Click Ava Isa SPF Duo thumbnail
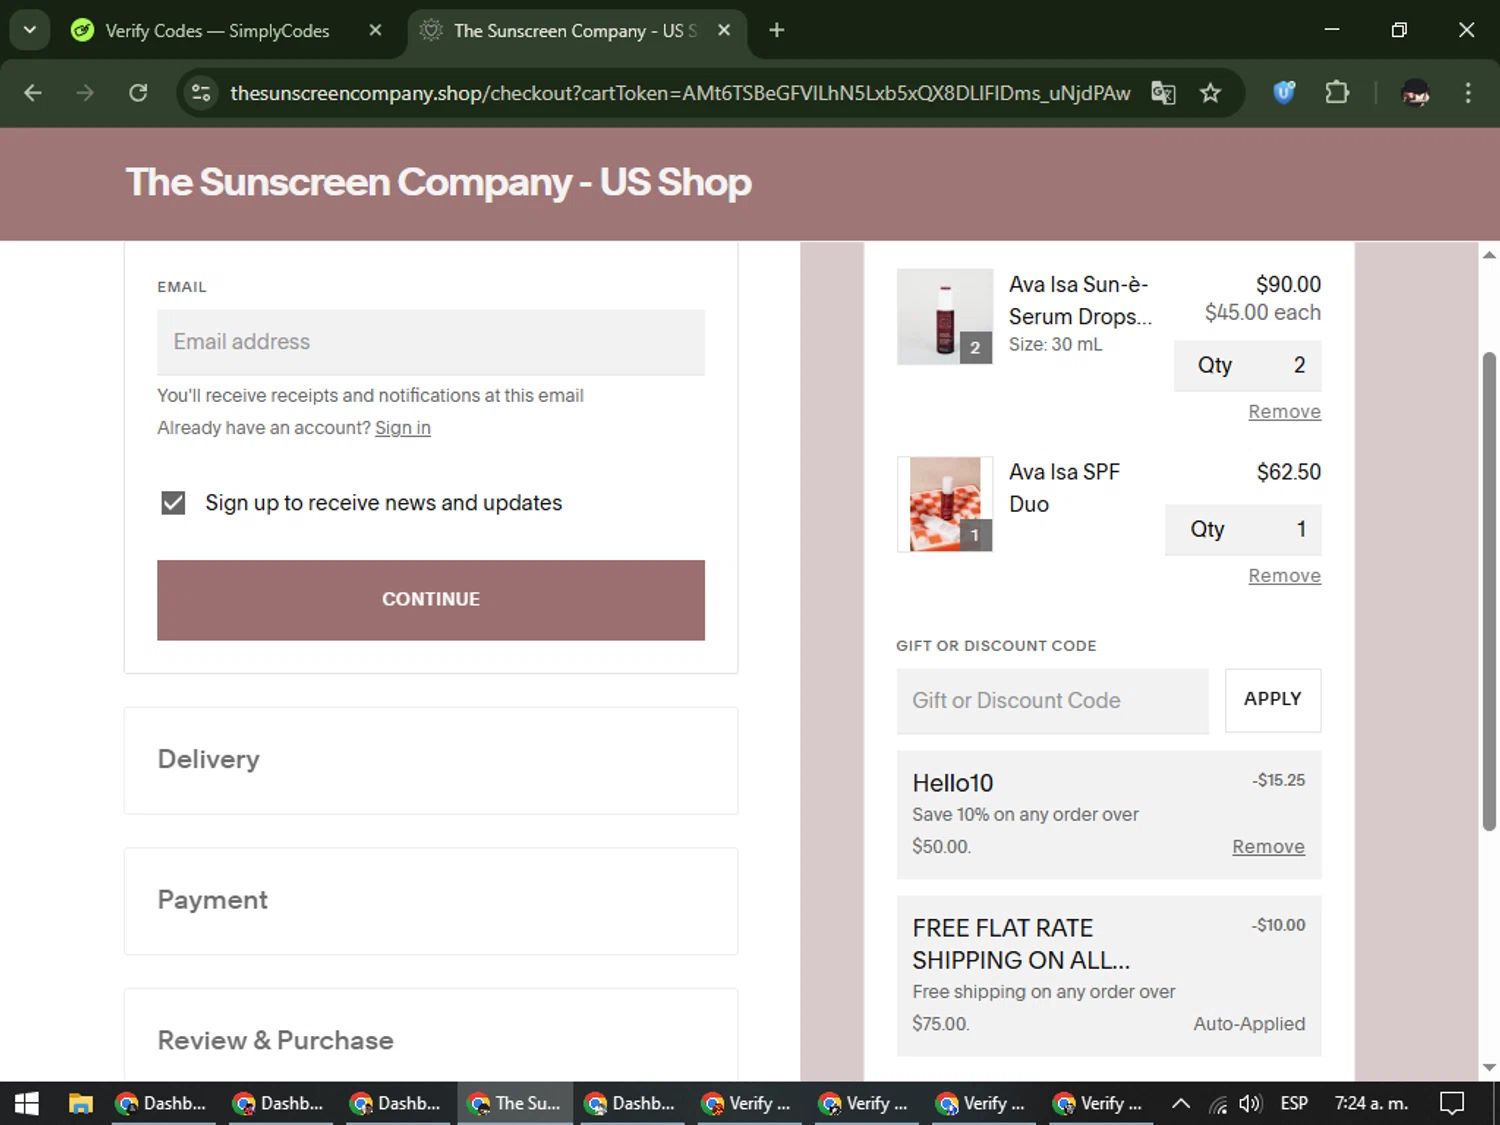This screenshot has width=1500, height=1125. [945, 504]
